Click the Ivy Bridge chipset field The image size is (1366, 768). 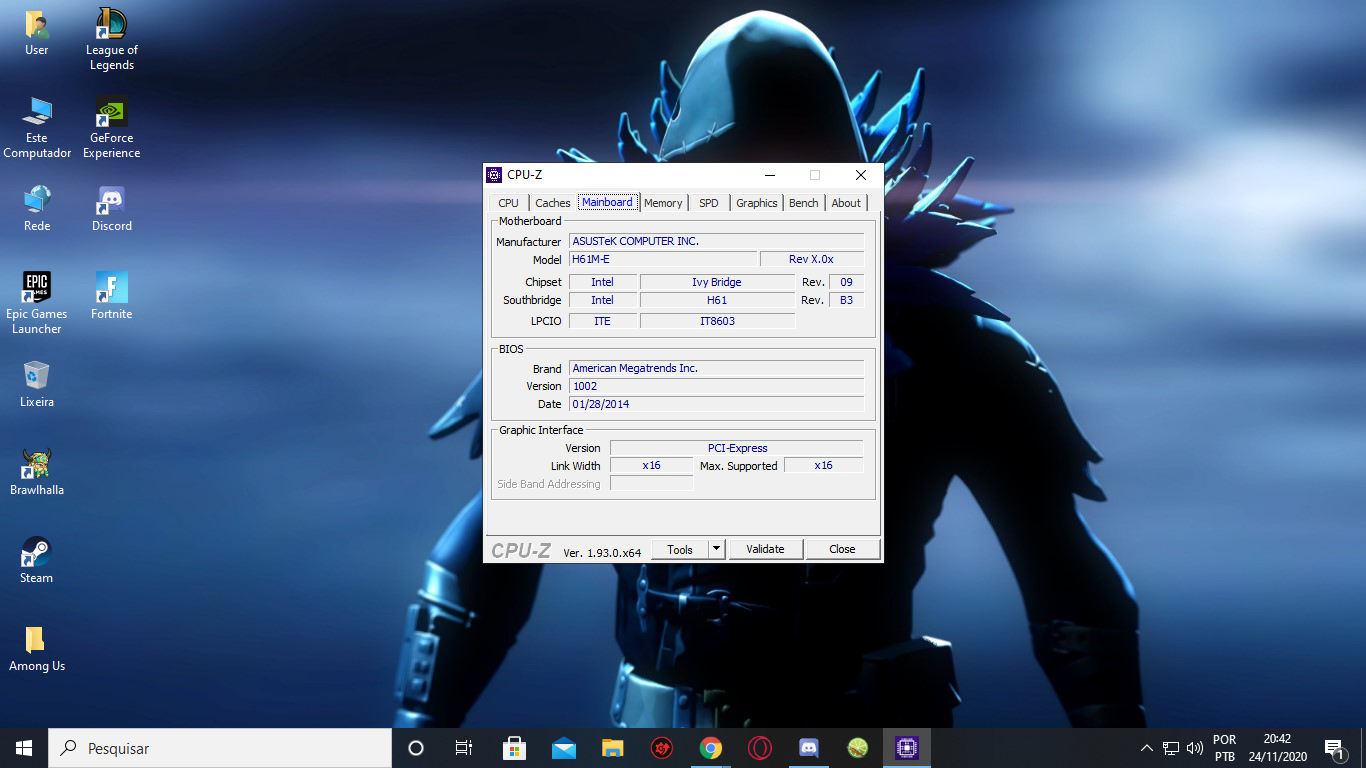pos(717,282)
